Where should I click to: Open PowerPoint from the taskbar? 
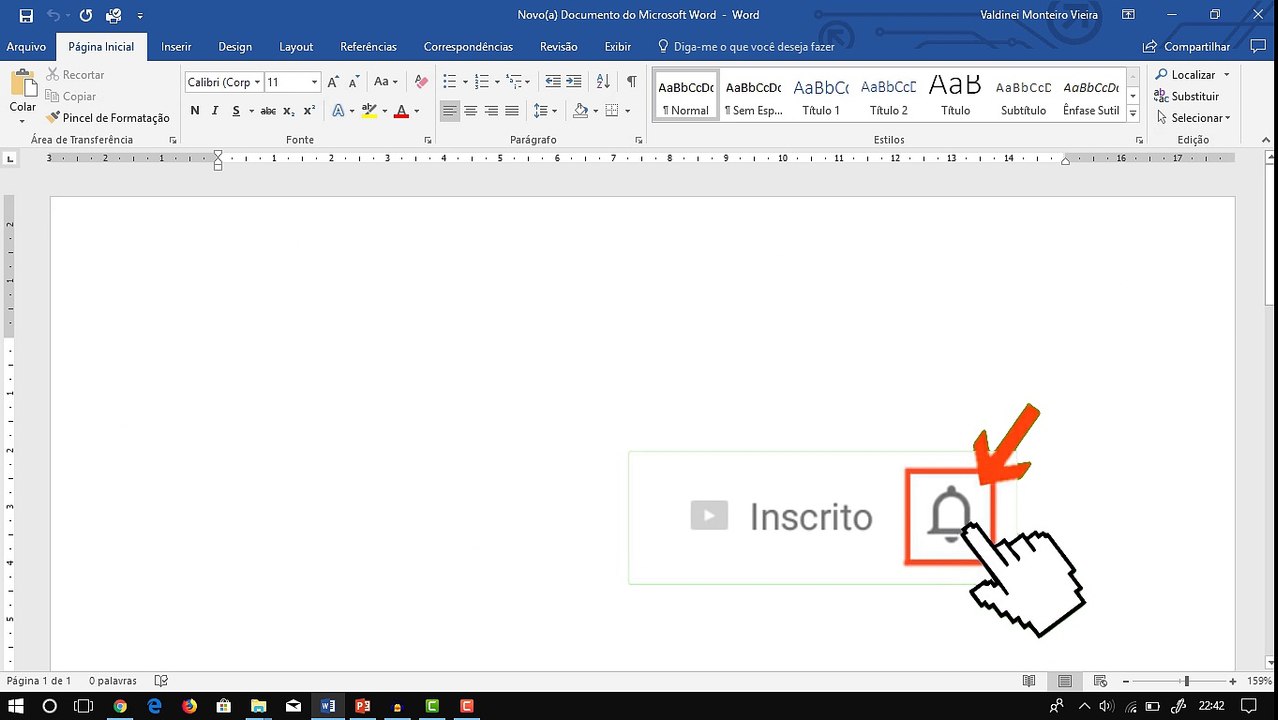(x=362, y=706)
